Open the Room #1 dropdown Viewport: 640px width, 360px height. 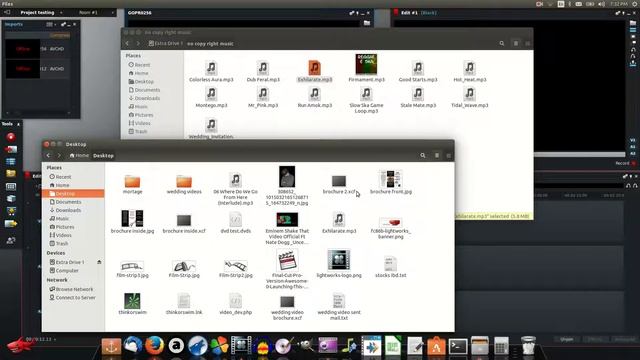[113, 13]
